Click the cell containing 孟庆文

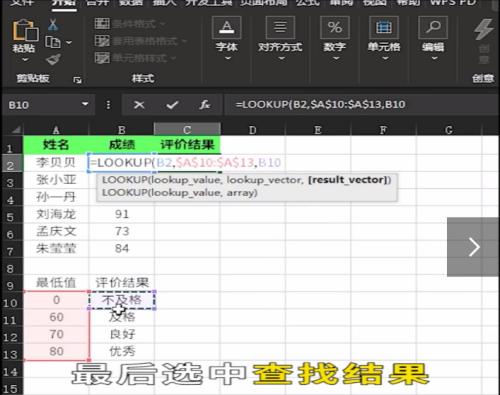tap(56, 231)
